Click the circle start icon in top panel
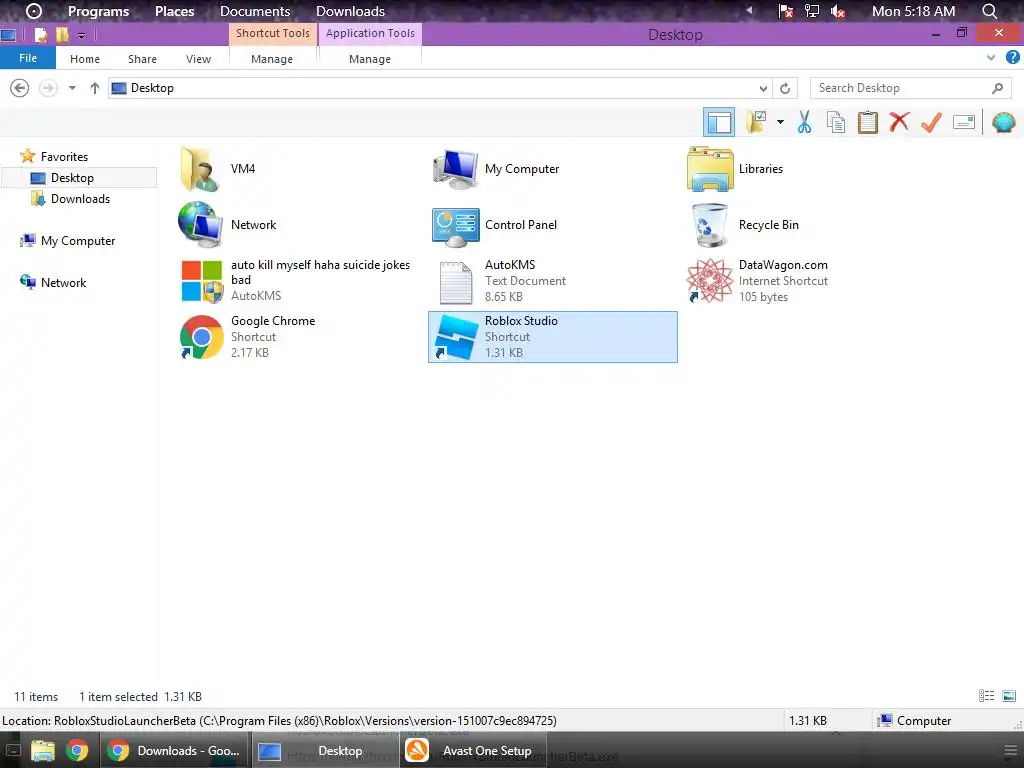1024x768 pixels. click(x=33, y=11)
